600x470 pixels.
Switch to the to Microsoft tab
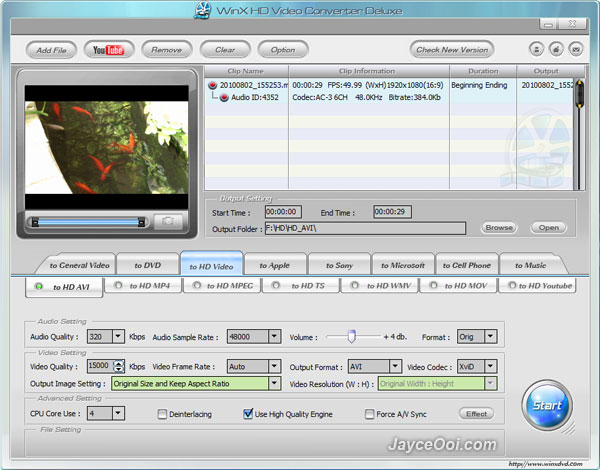(x=403, y=265)
